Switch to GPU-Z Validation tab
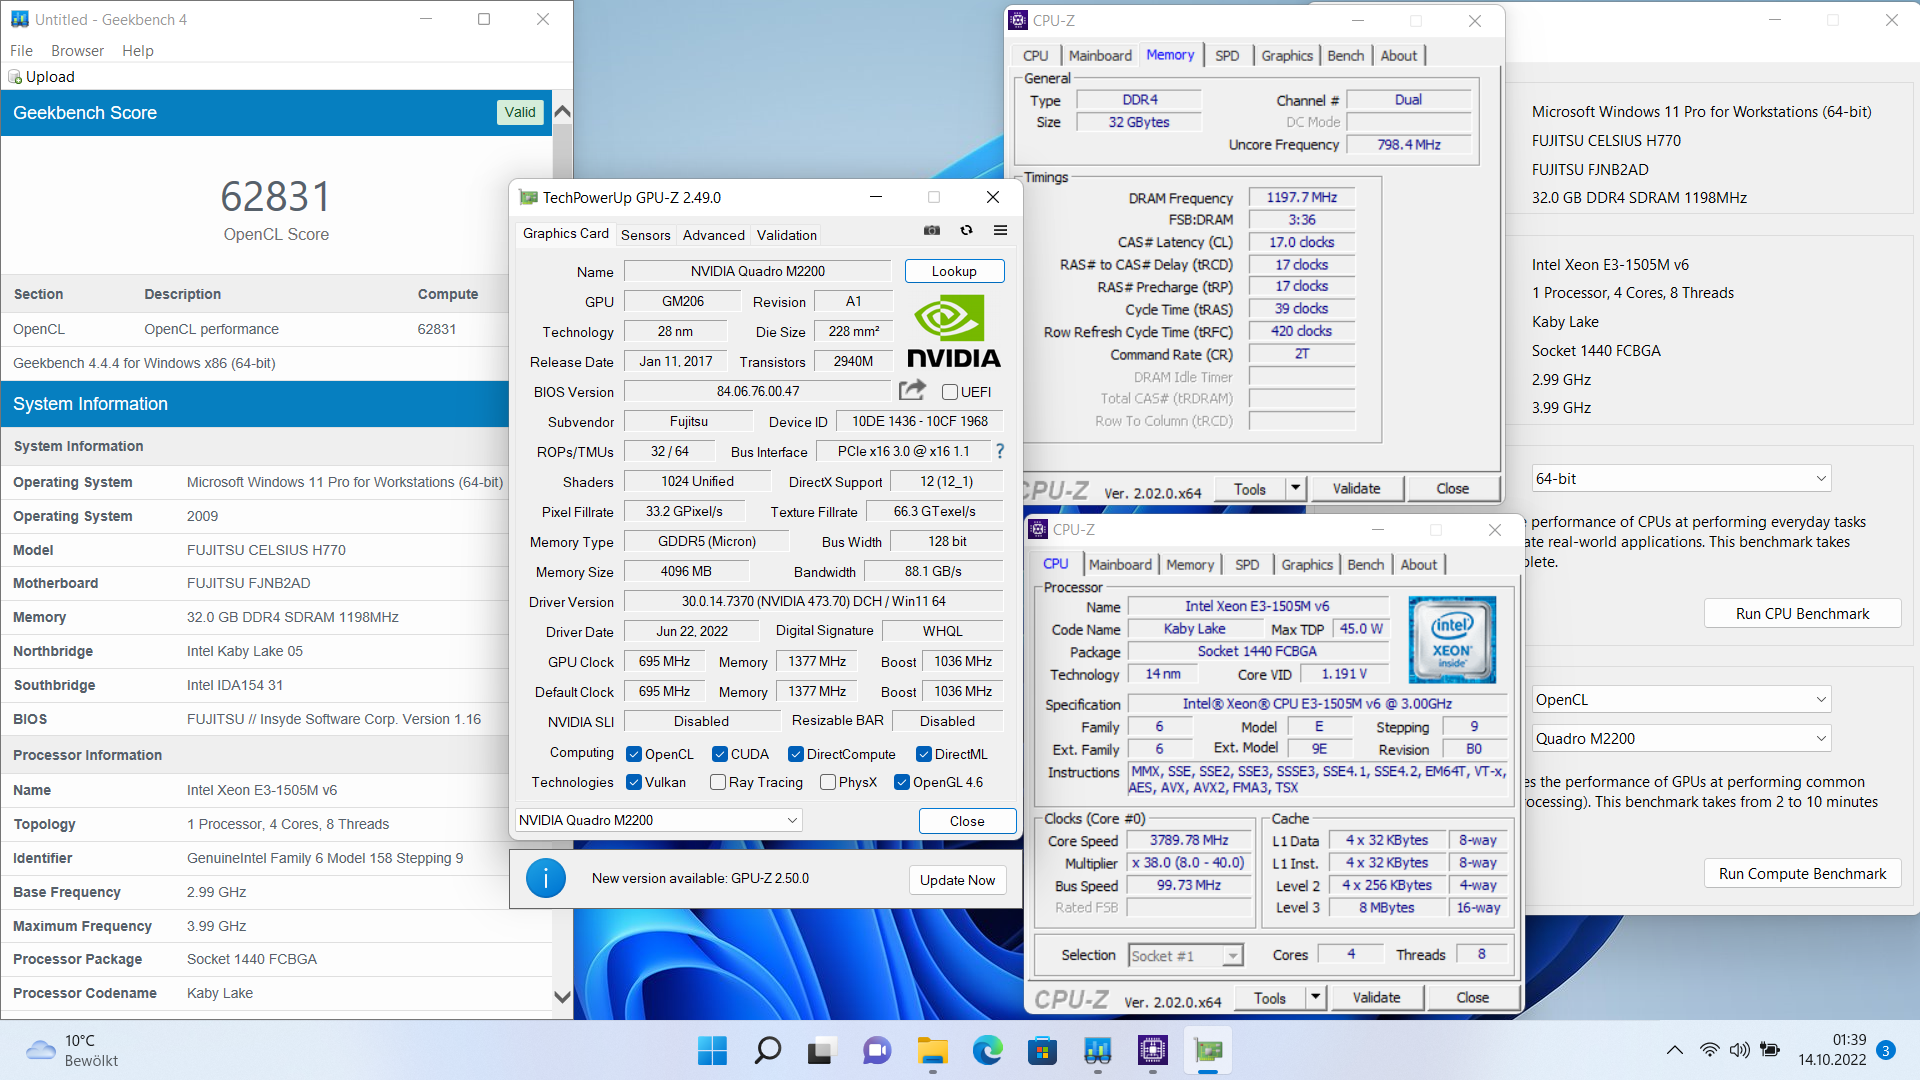1920x1080 pixels. tap(787, 235)
